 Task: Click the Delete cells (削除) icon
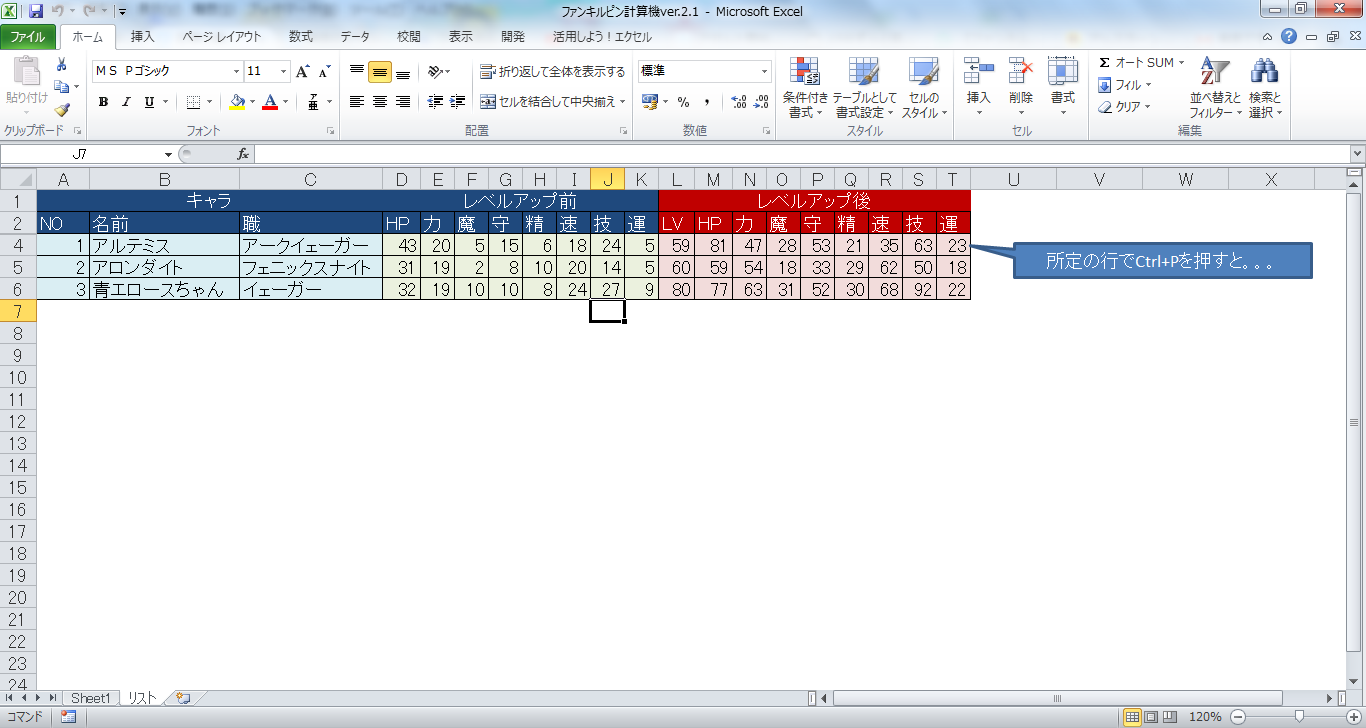[1021, 72]
